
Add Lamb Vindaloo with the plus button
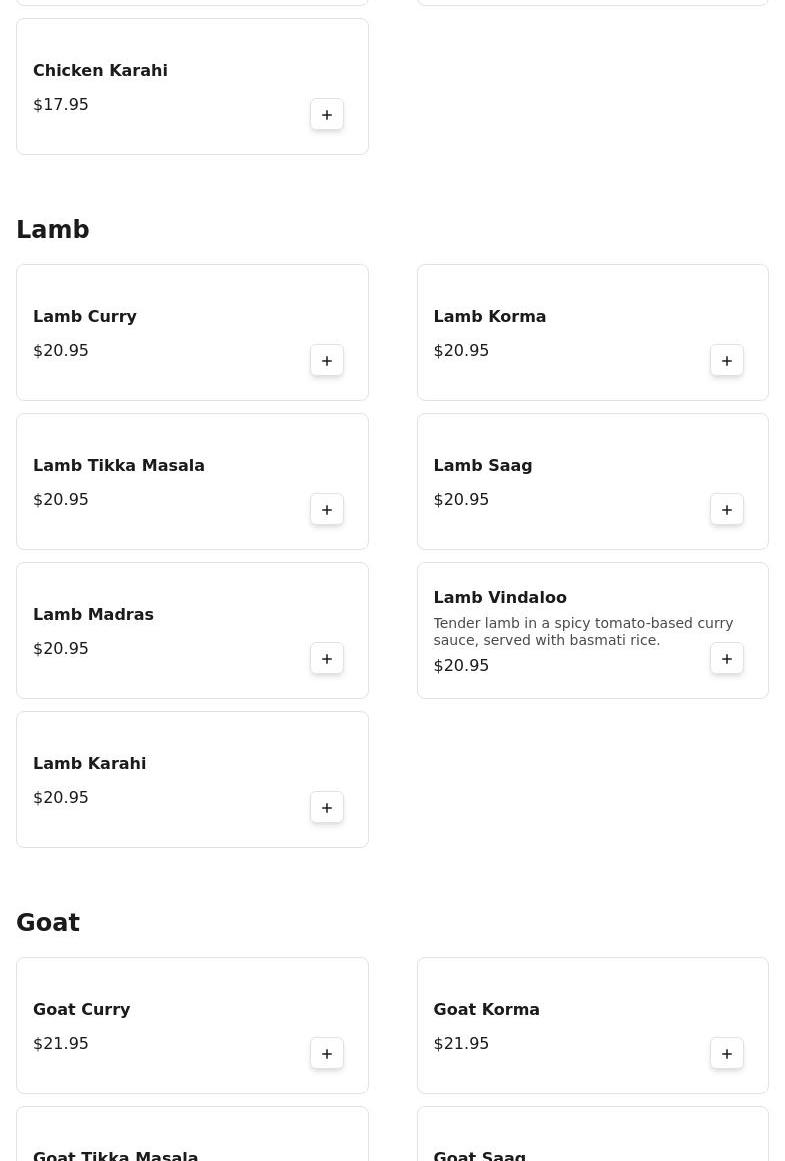[x=727, y=659]
